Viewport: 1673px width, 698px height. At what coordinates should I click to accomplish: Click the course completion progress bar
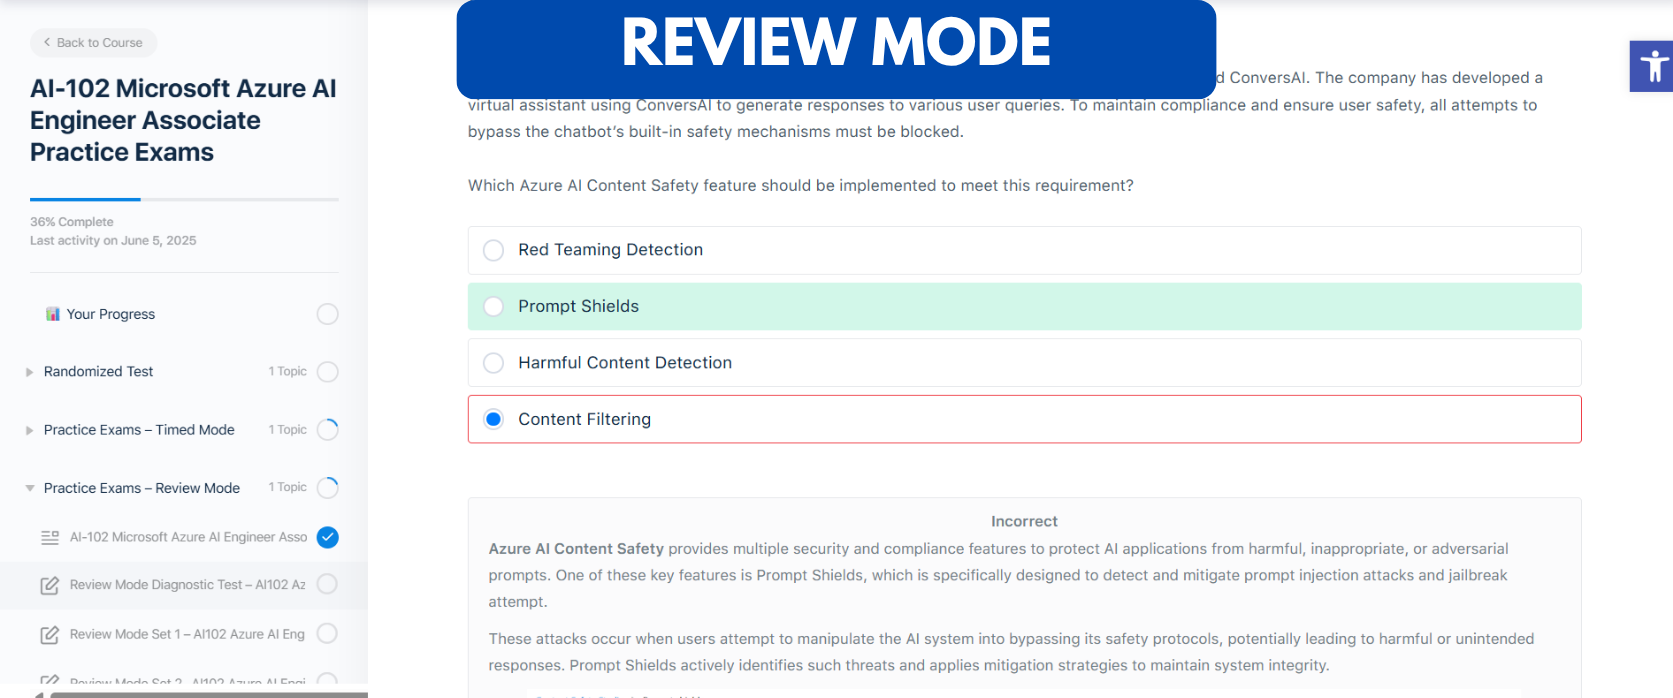click(x=184, y=199)
